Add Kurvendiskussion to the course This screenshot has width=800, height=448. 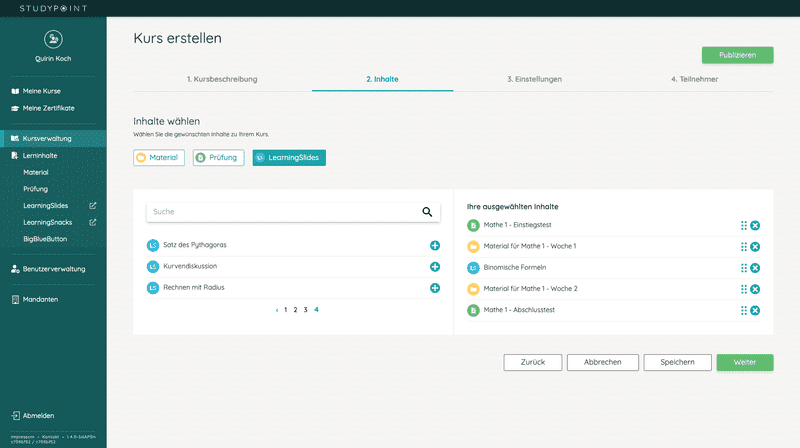tap(435, 267)
